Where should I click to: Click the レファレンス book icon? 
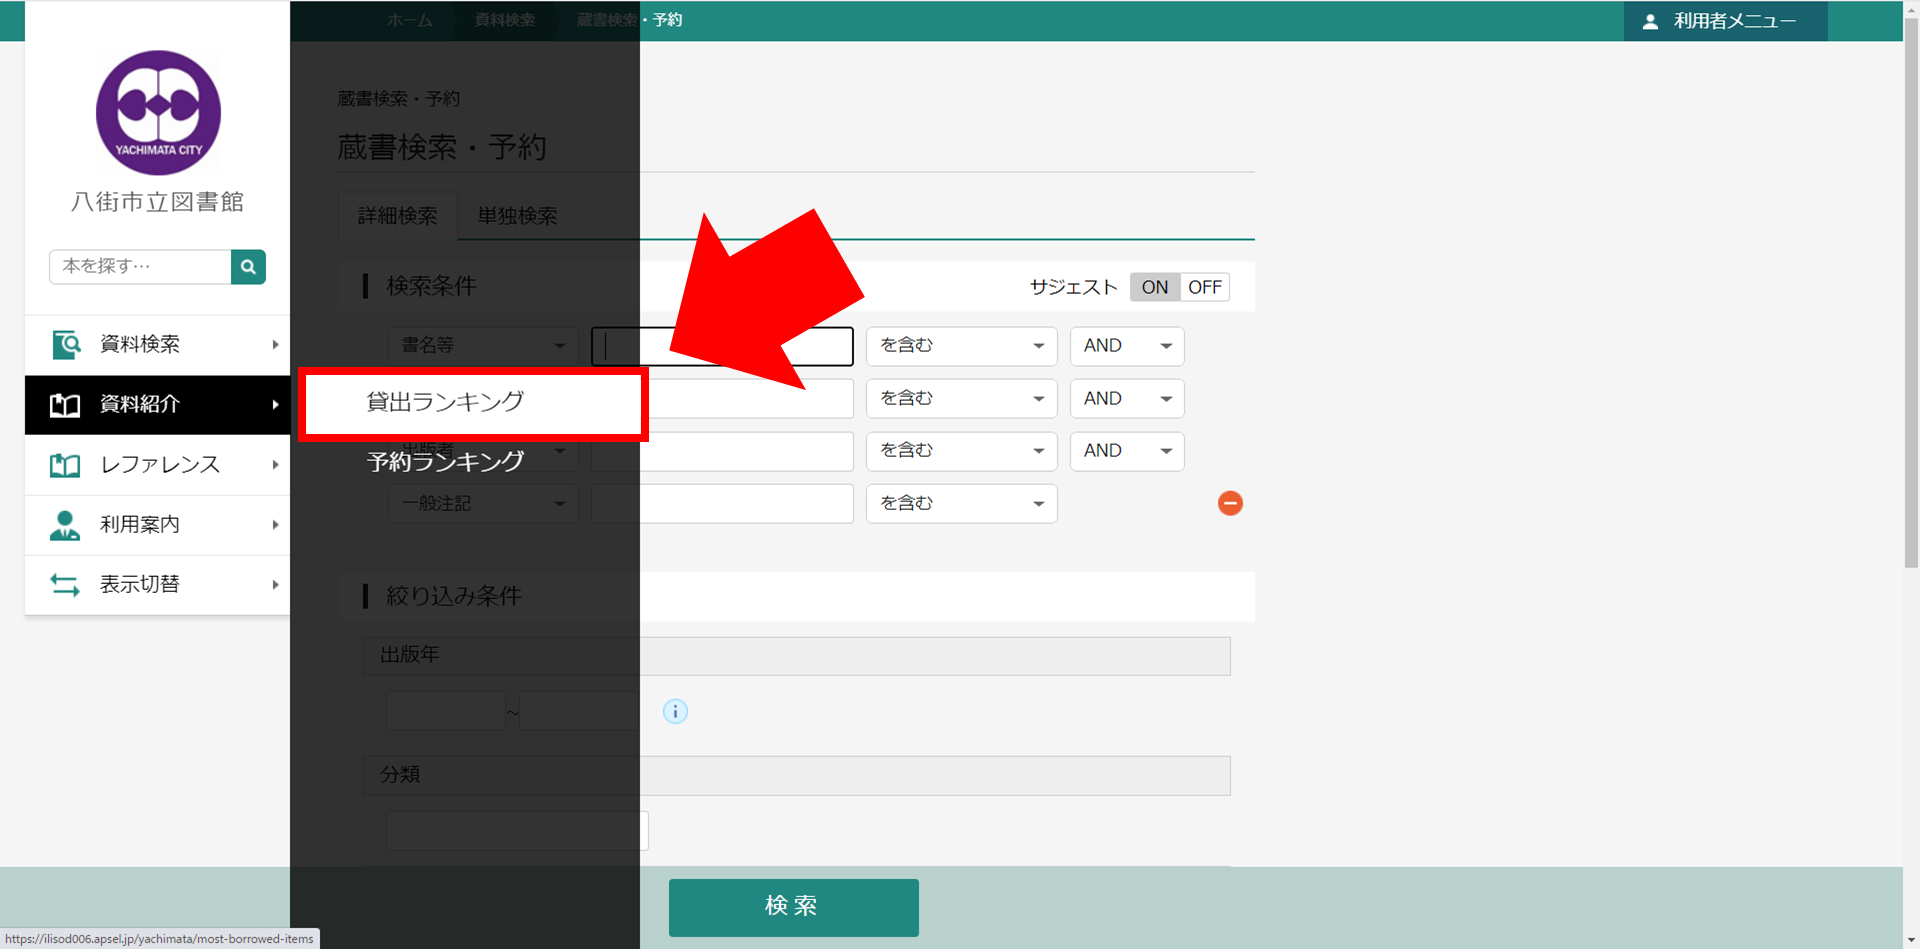point(65,465)
